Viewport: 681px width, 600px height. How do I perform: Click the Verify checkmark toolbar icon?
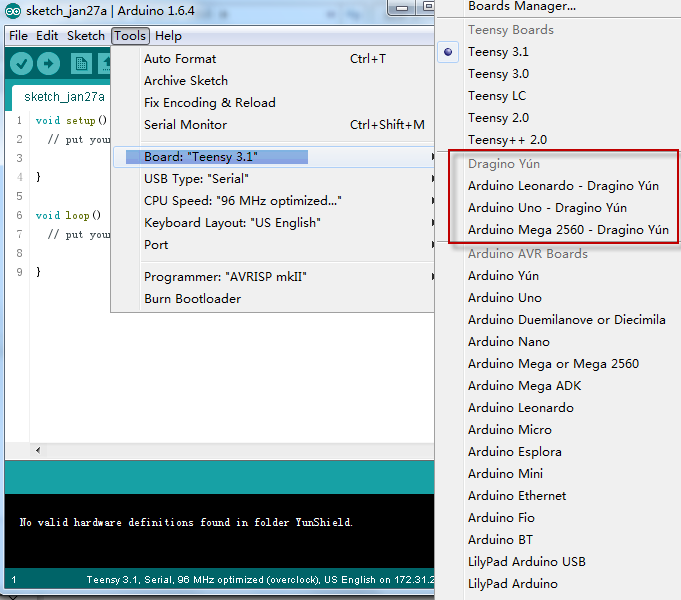pyautogui.click(x=21, y=64)
